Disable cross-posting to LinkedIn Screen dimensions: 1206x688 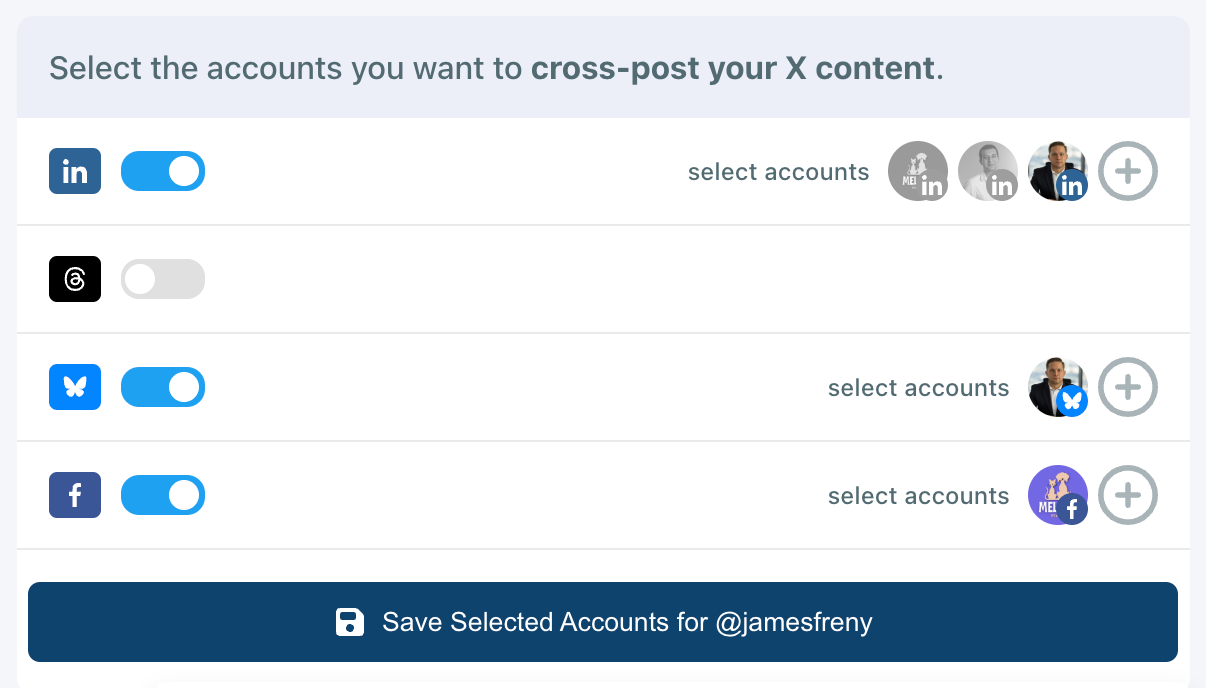[163, 171]
